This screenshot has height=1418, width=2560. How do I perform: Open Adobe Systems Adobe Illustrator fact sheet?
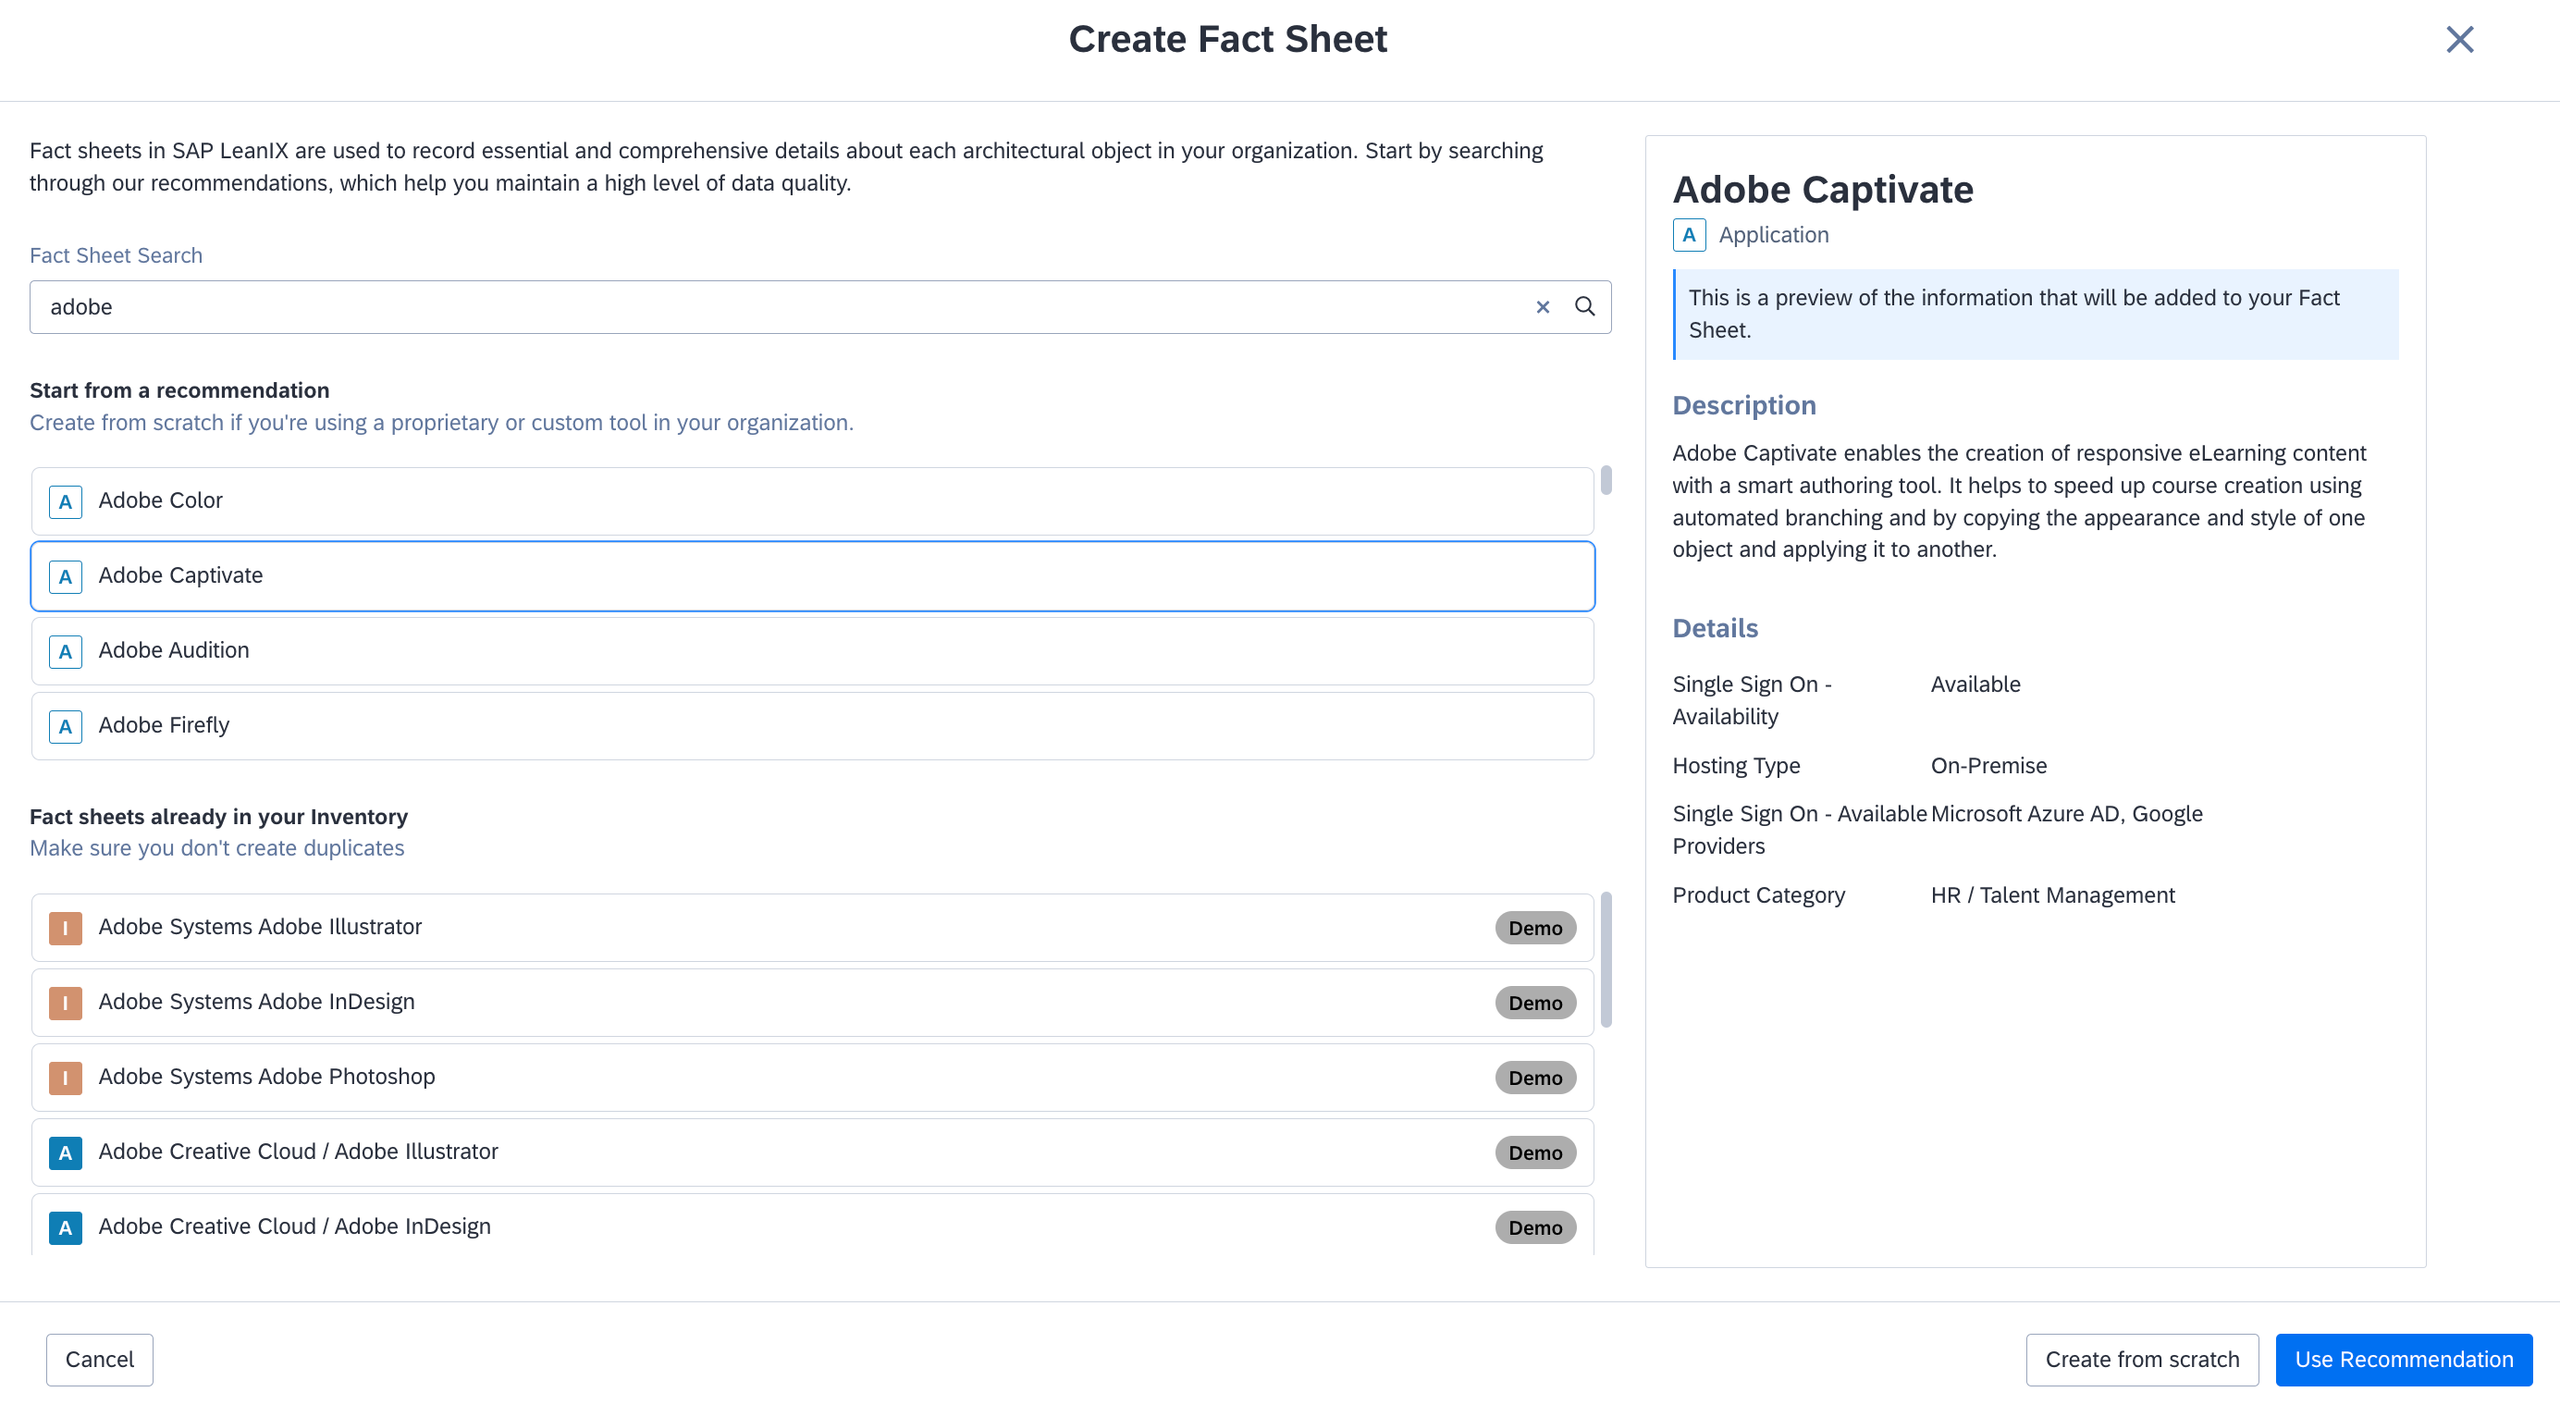(x=812, y=928)
